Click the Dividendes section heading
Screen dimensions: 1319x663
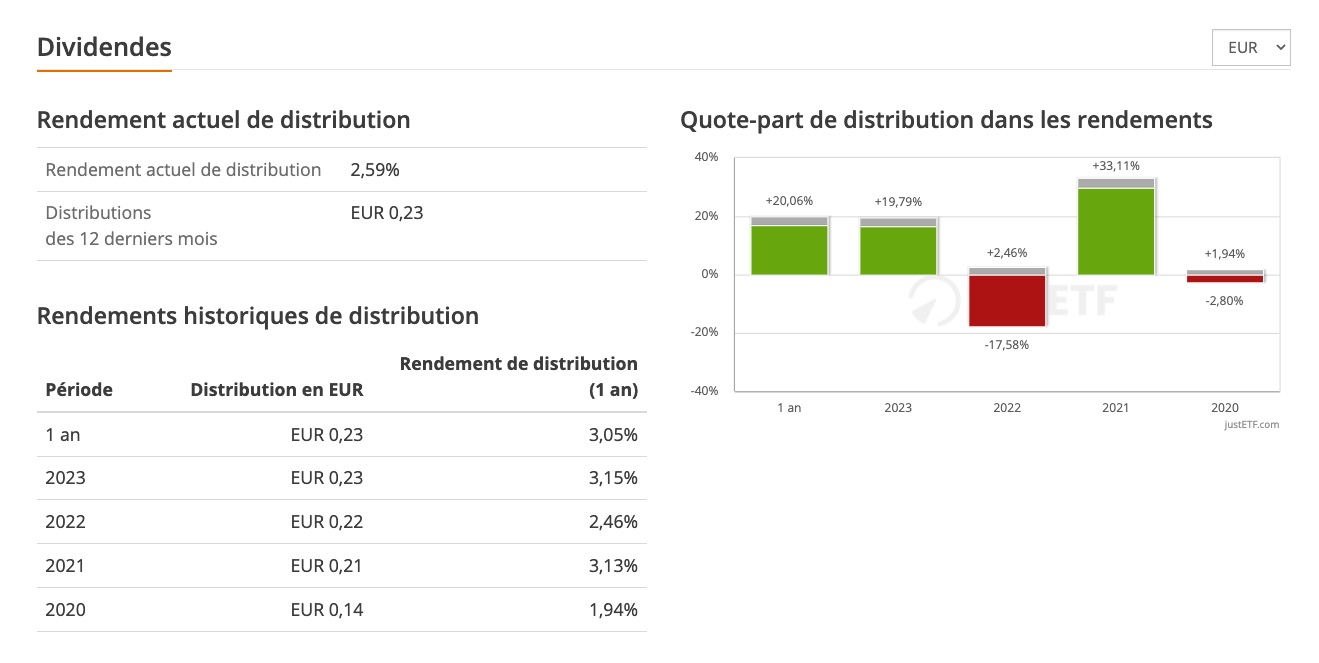pyautogui.click(x=104, y=47)
